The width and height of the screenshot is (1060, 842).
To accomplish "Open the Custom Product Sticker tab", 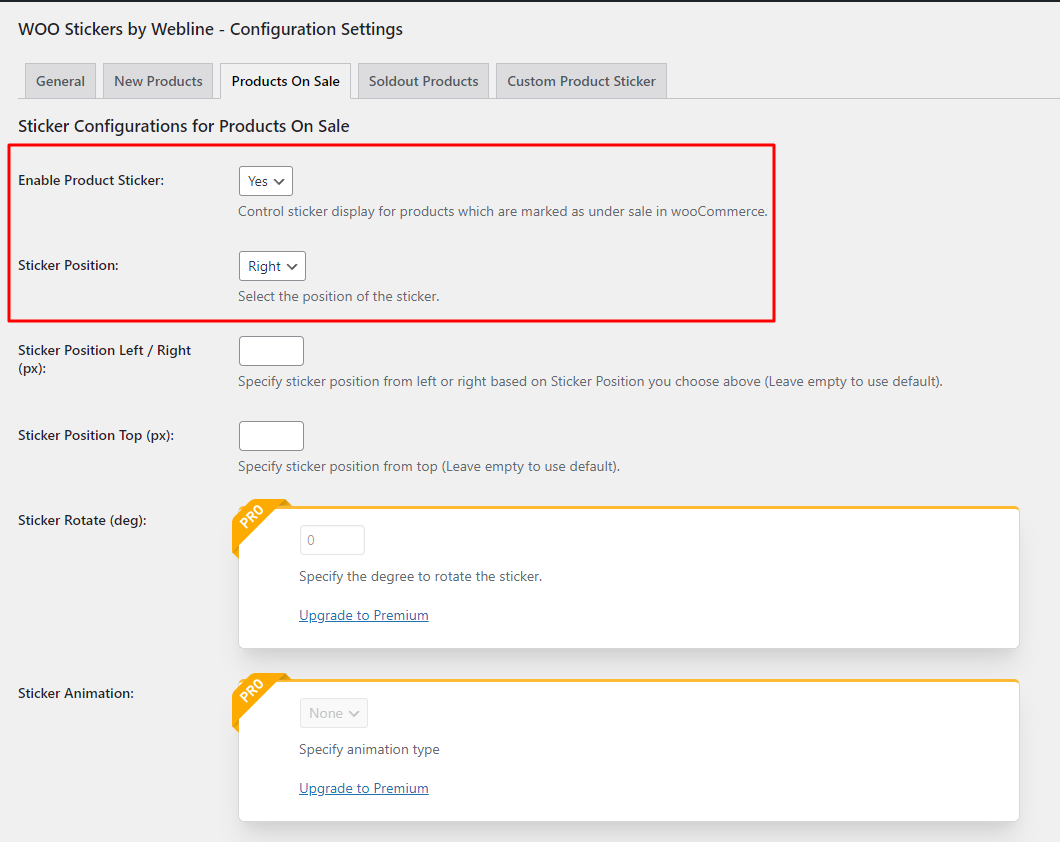I will [581, 81].
